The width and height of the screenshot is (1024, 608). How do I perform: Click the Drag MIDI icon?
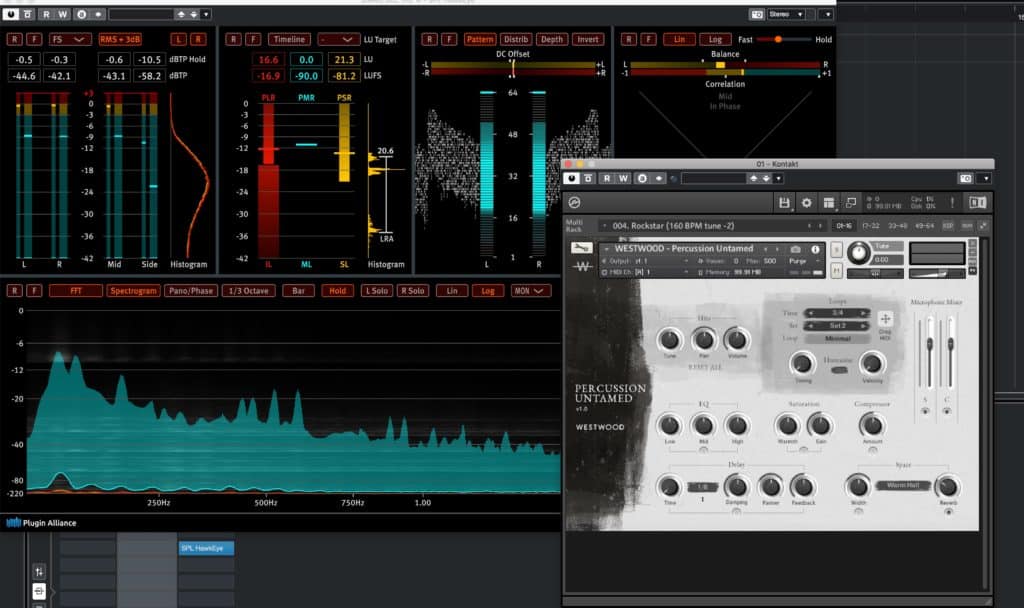click(885, 319)
